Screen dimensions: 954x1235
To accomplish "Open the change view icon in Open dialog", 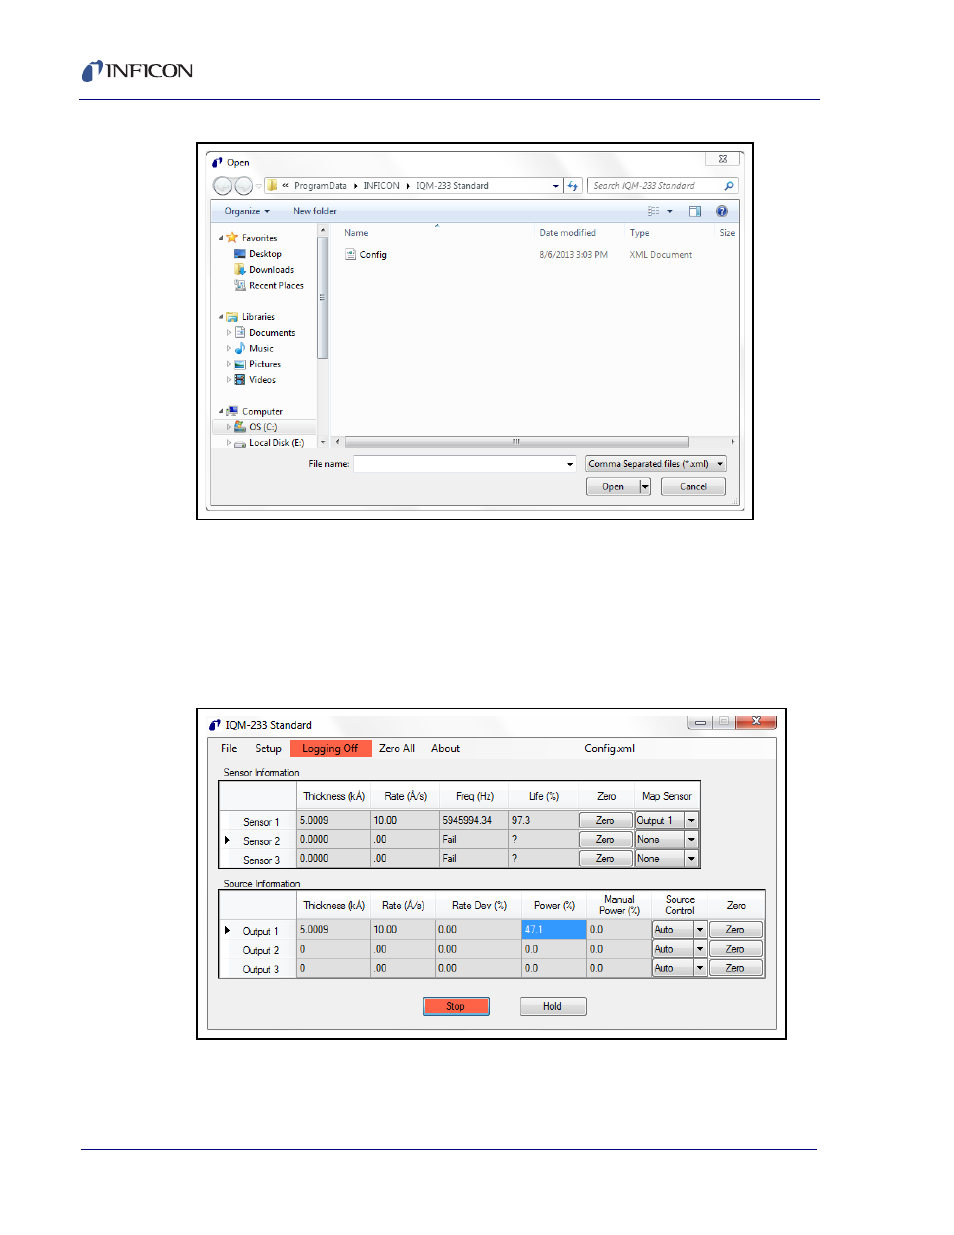I will (653, 211).
